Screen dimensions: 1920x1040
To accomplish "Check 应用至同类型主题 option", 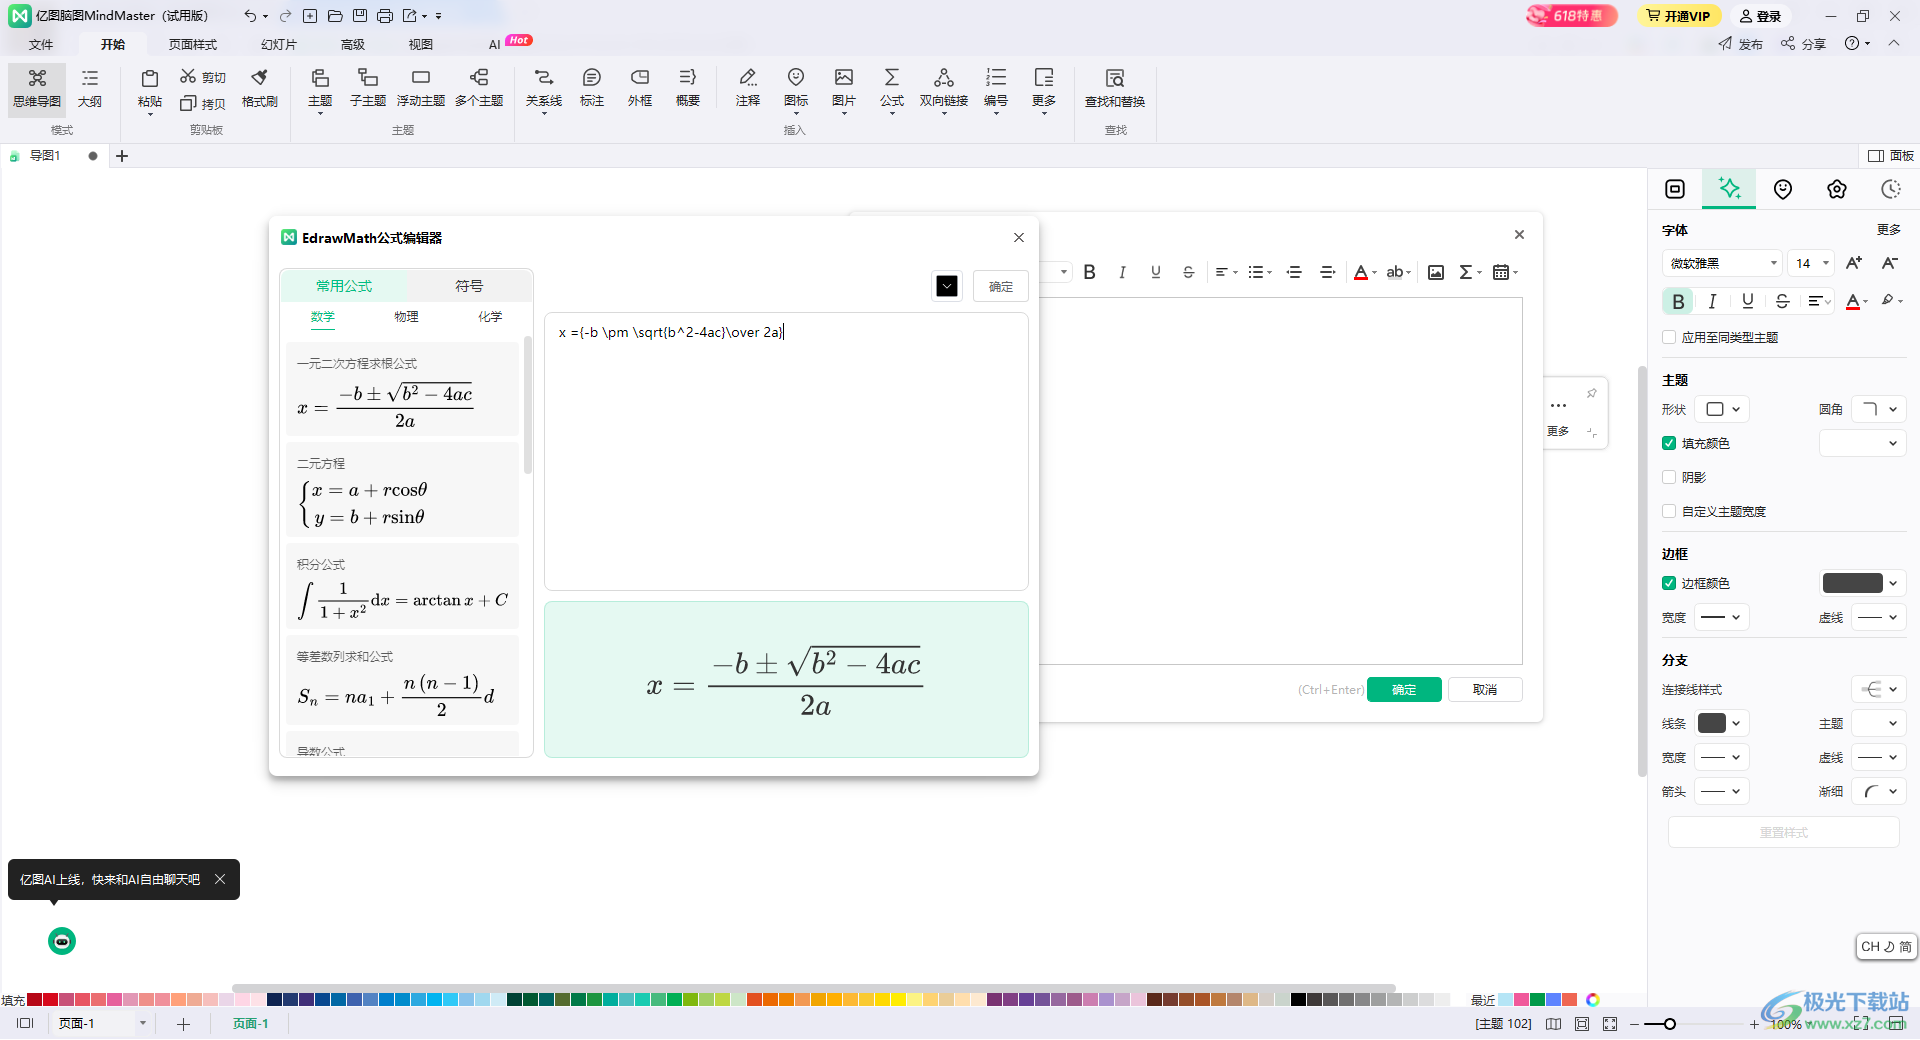I will [1669, 337].
